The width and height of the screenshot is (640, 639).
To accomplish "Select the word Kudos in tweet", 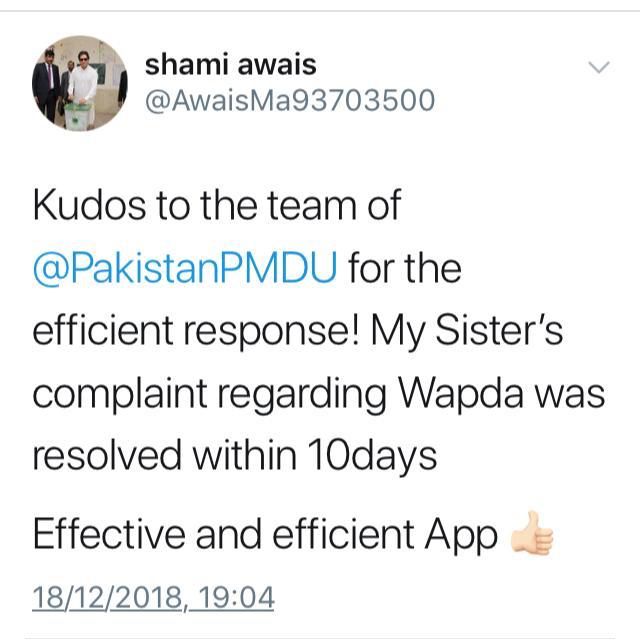I will pos(89,205).
